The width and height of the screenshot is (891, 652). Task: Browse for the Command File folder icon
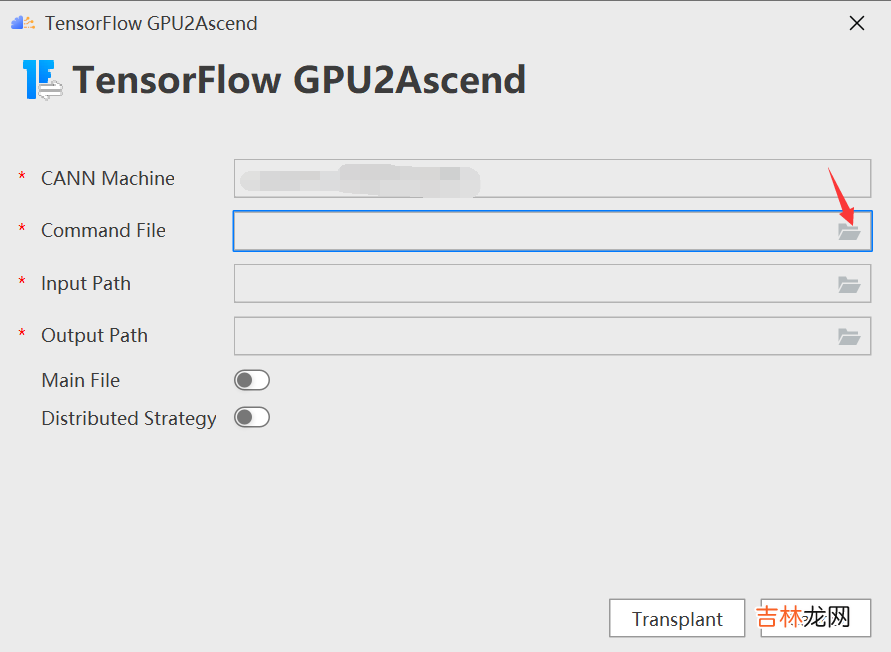(849, 231)
